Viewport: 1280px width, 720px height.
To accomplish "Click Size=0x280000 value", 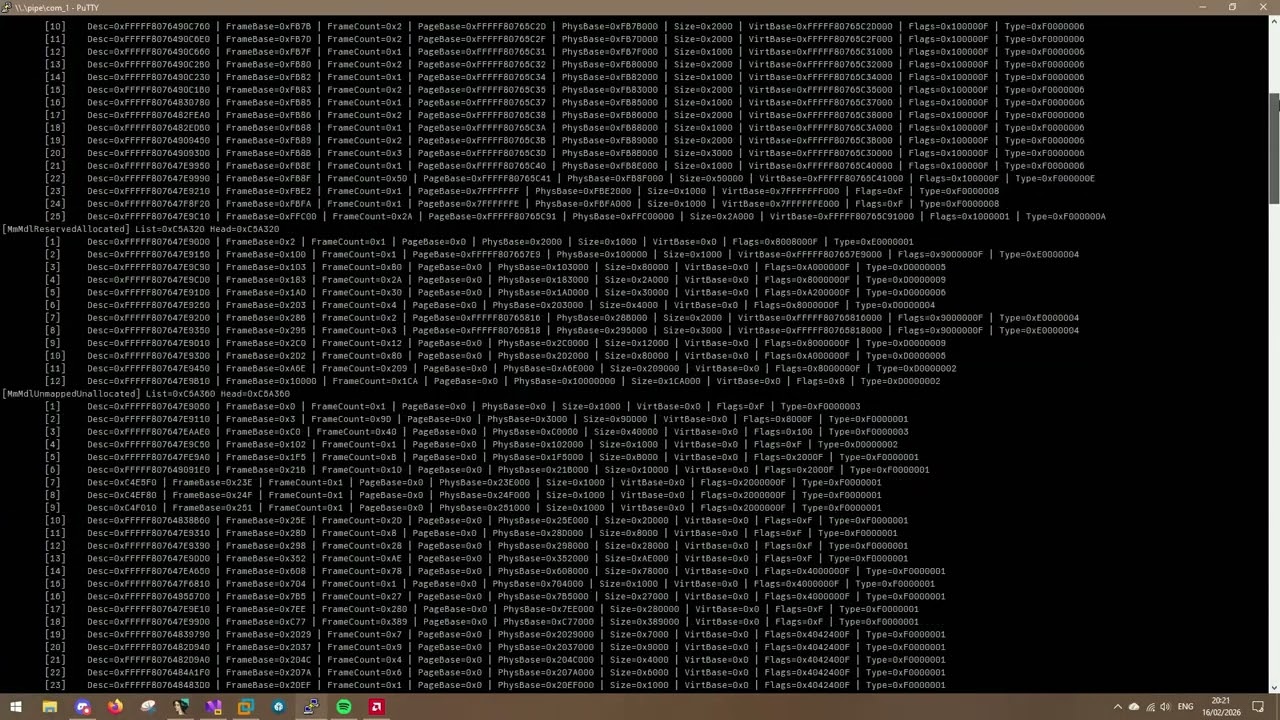I will tap(644, 609).
